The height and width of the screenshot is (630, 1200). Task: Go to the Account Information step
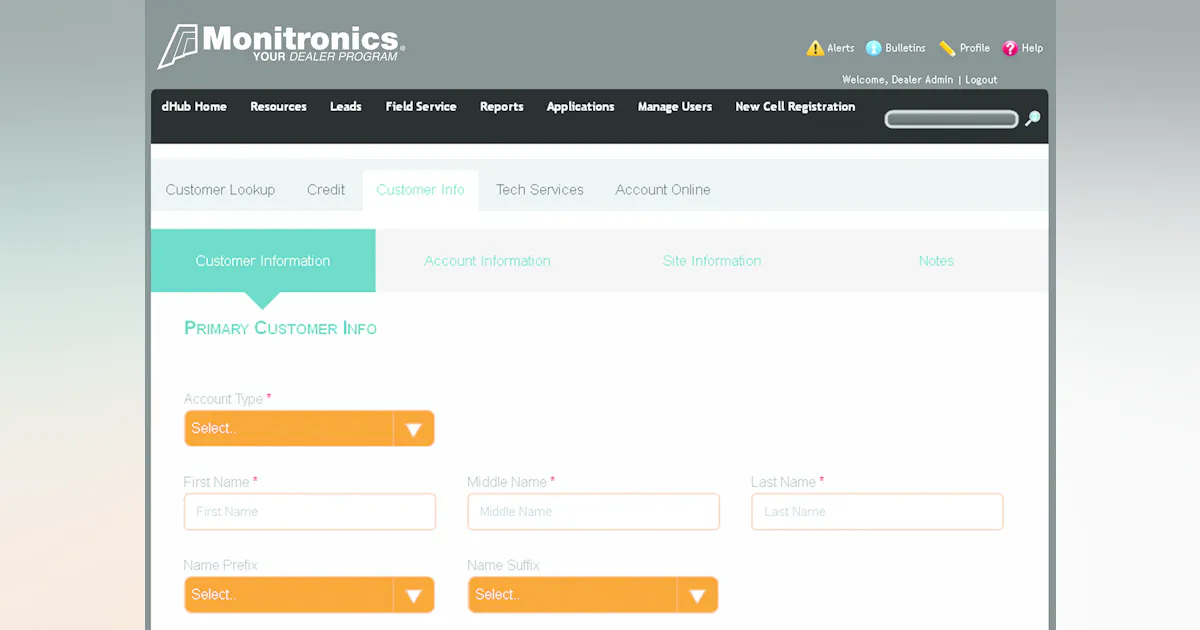(x=487, y=261)
